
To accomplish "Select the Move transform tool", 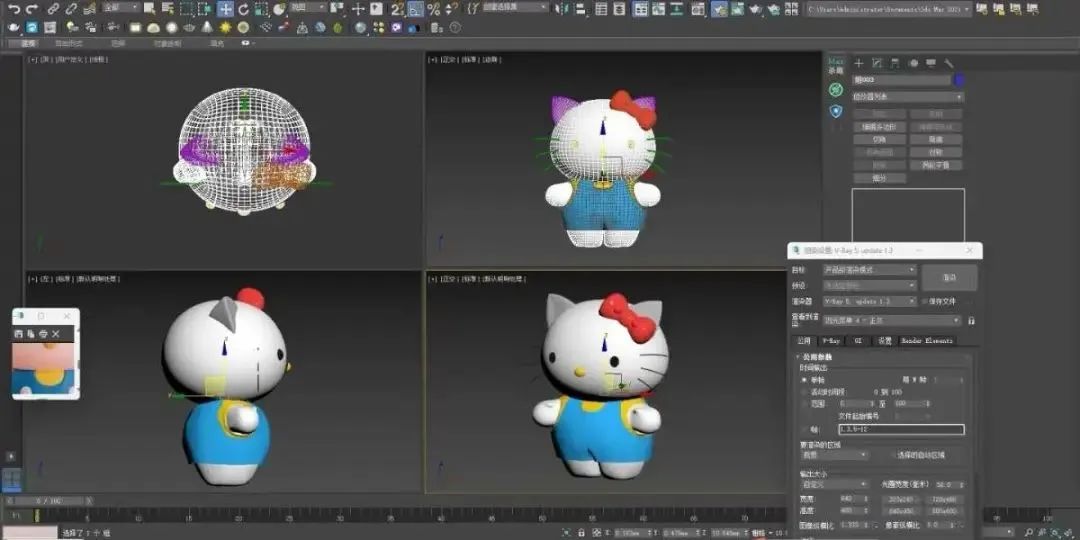I will pos(226,9).
